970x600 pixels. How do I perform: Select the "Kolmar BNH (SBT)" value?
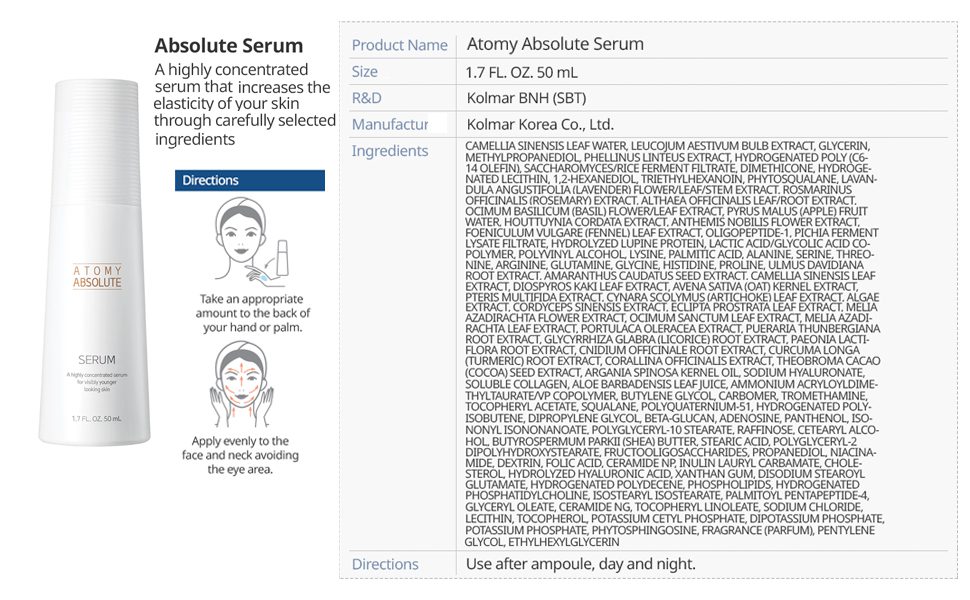point(526,98)
